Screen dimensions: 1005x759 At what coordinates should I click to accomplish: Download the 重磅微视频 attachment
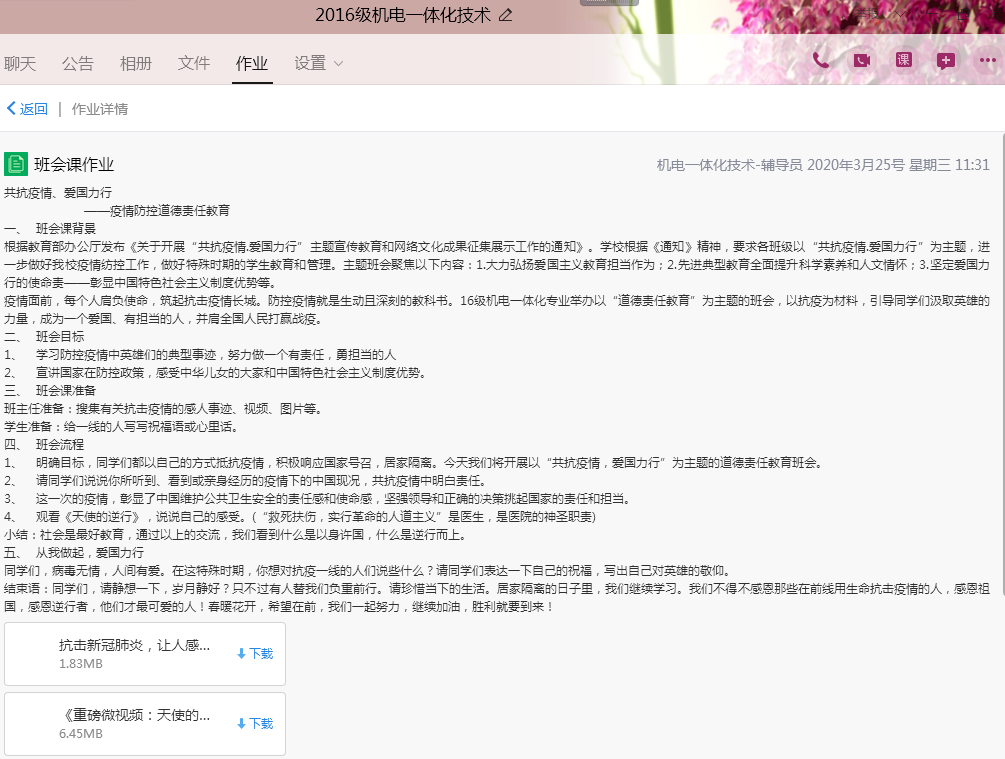[x=254, y=723]
